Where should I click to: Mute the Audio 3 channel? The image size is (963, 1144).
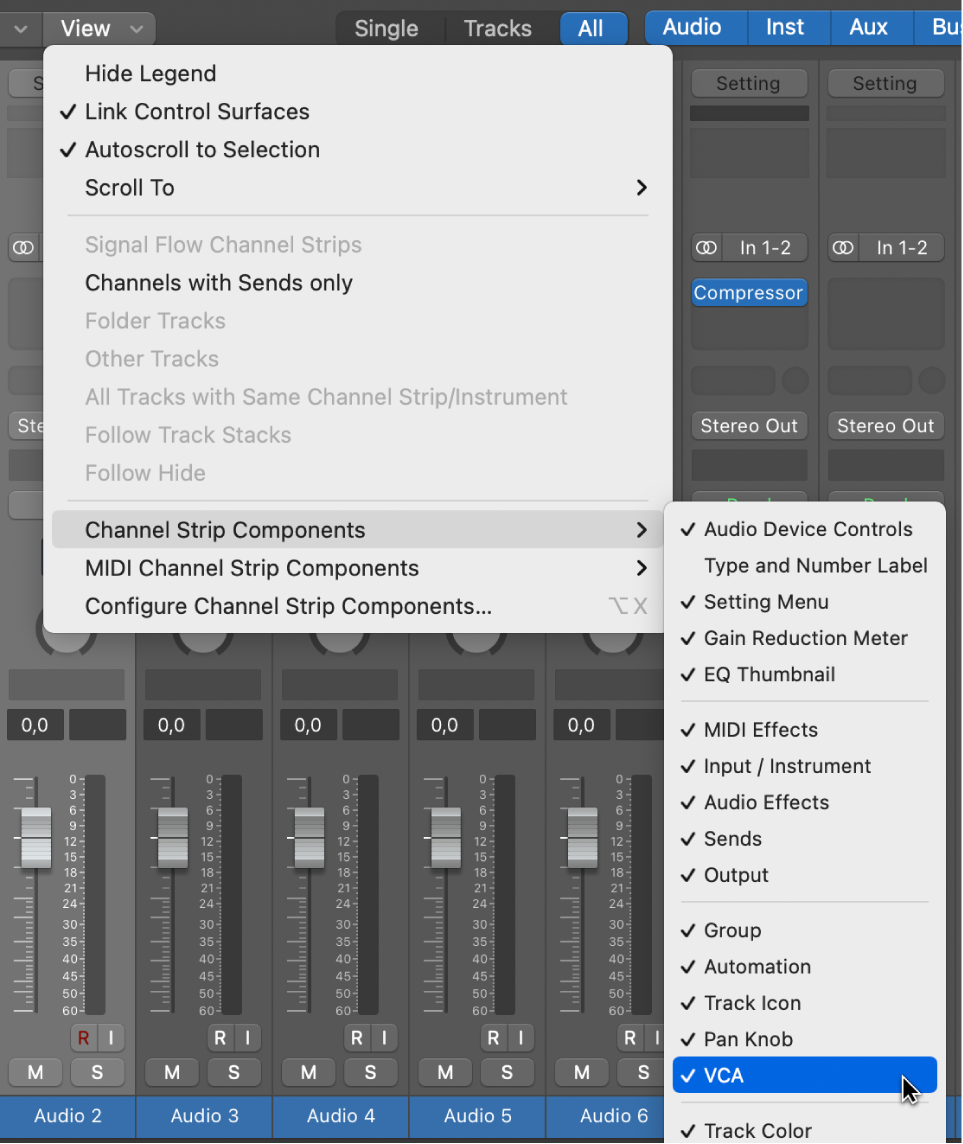click(172, 1073)
